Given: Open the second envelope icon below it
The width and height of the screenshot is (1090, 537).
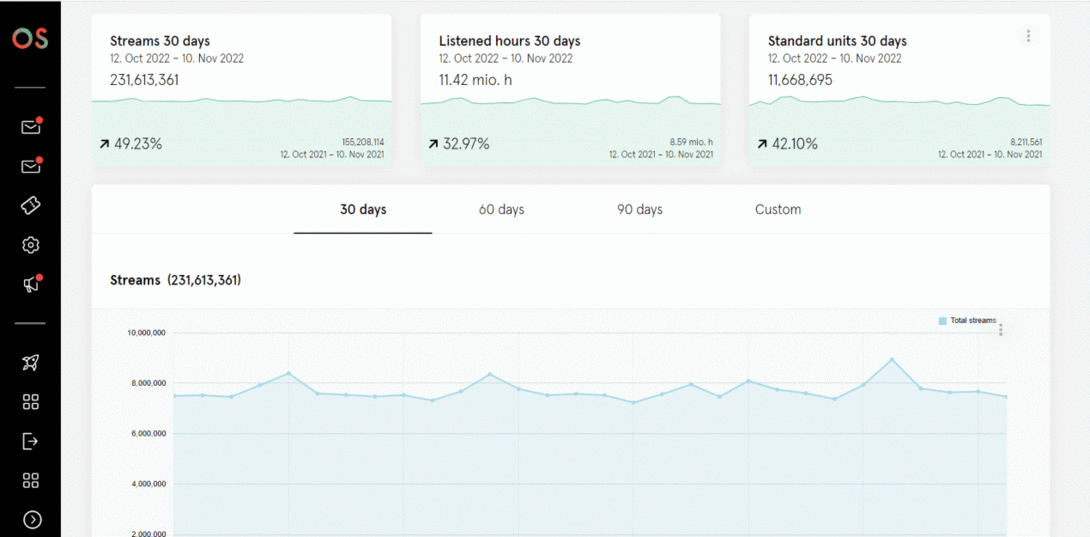Looking at the screenshot, I should coord(30,166).
